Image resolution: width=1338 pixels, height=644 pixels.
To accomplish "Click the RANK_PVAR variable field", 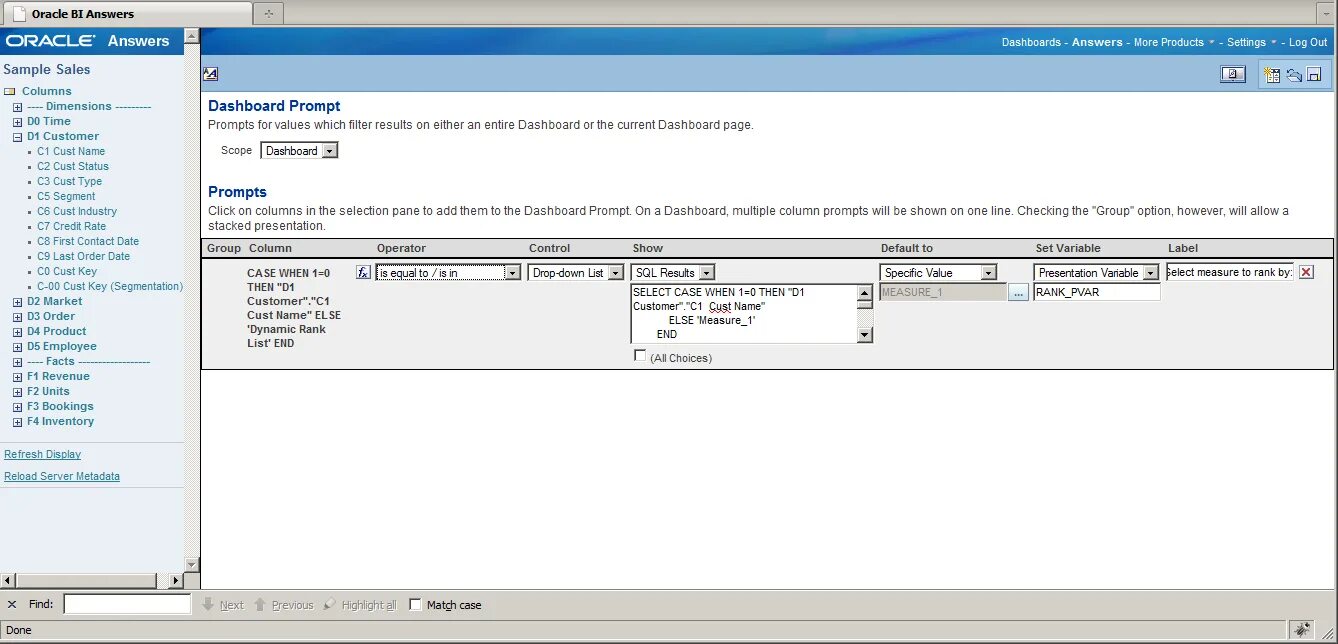I will pos(1097,292).
